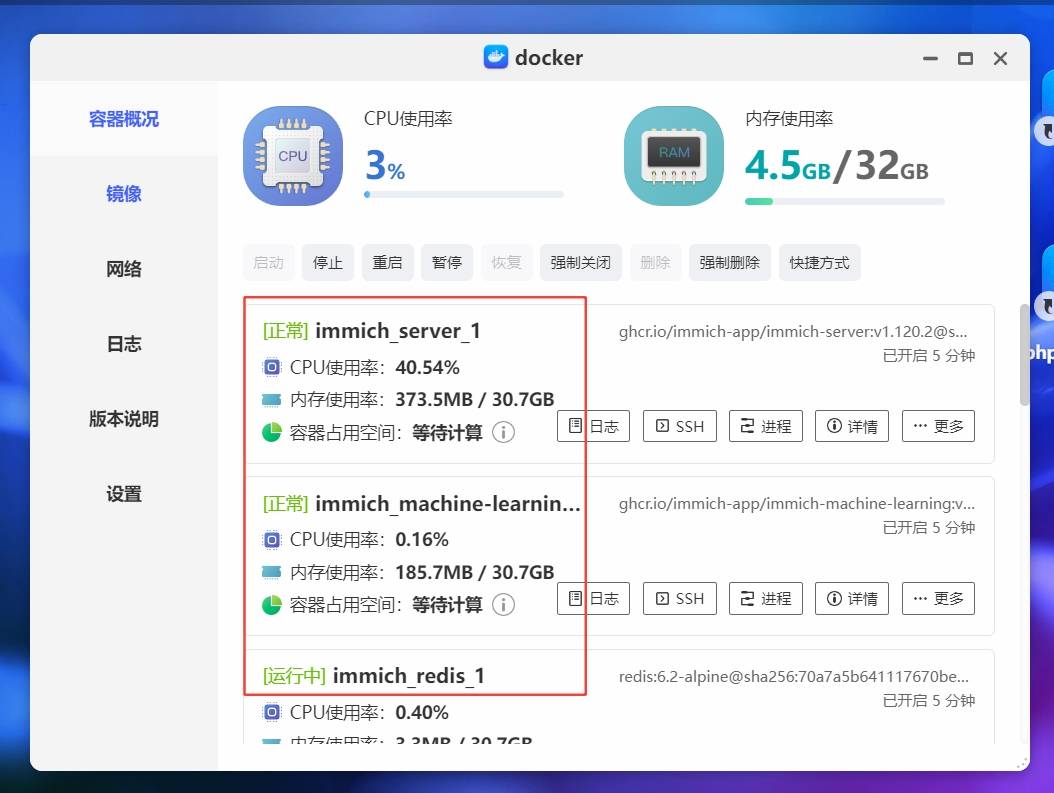Click the CPU使用率 progress bar
The image size is (1054, 793).
pos(464,194)
